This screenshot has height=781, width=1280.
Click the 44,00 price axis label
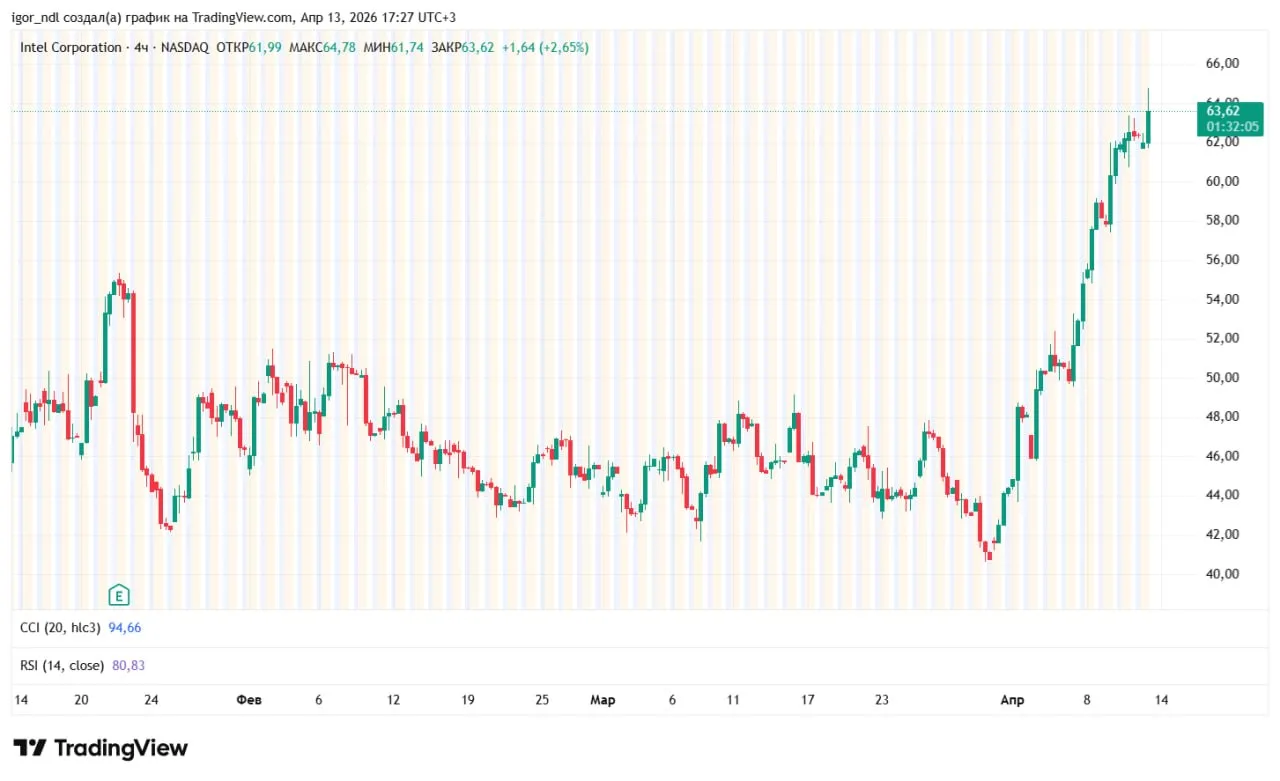pyautogui.click(x=1222, y=495)
